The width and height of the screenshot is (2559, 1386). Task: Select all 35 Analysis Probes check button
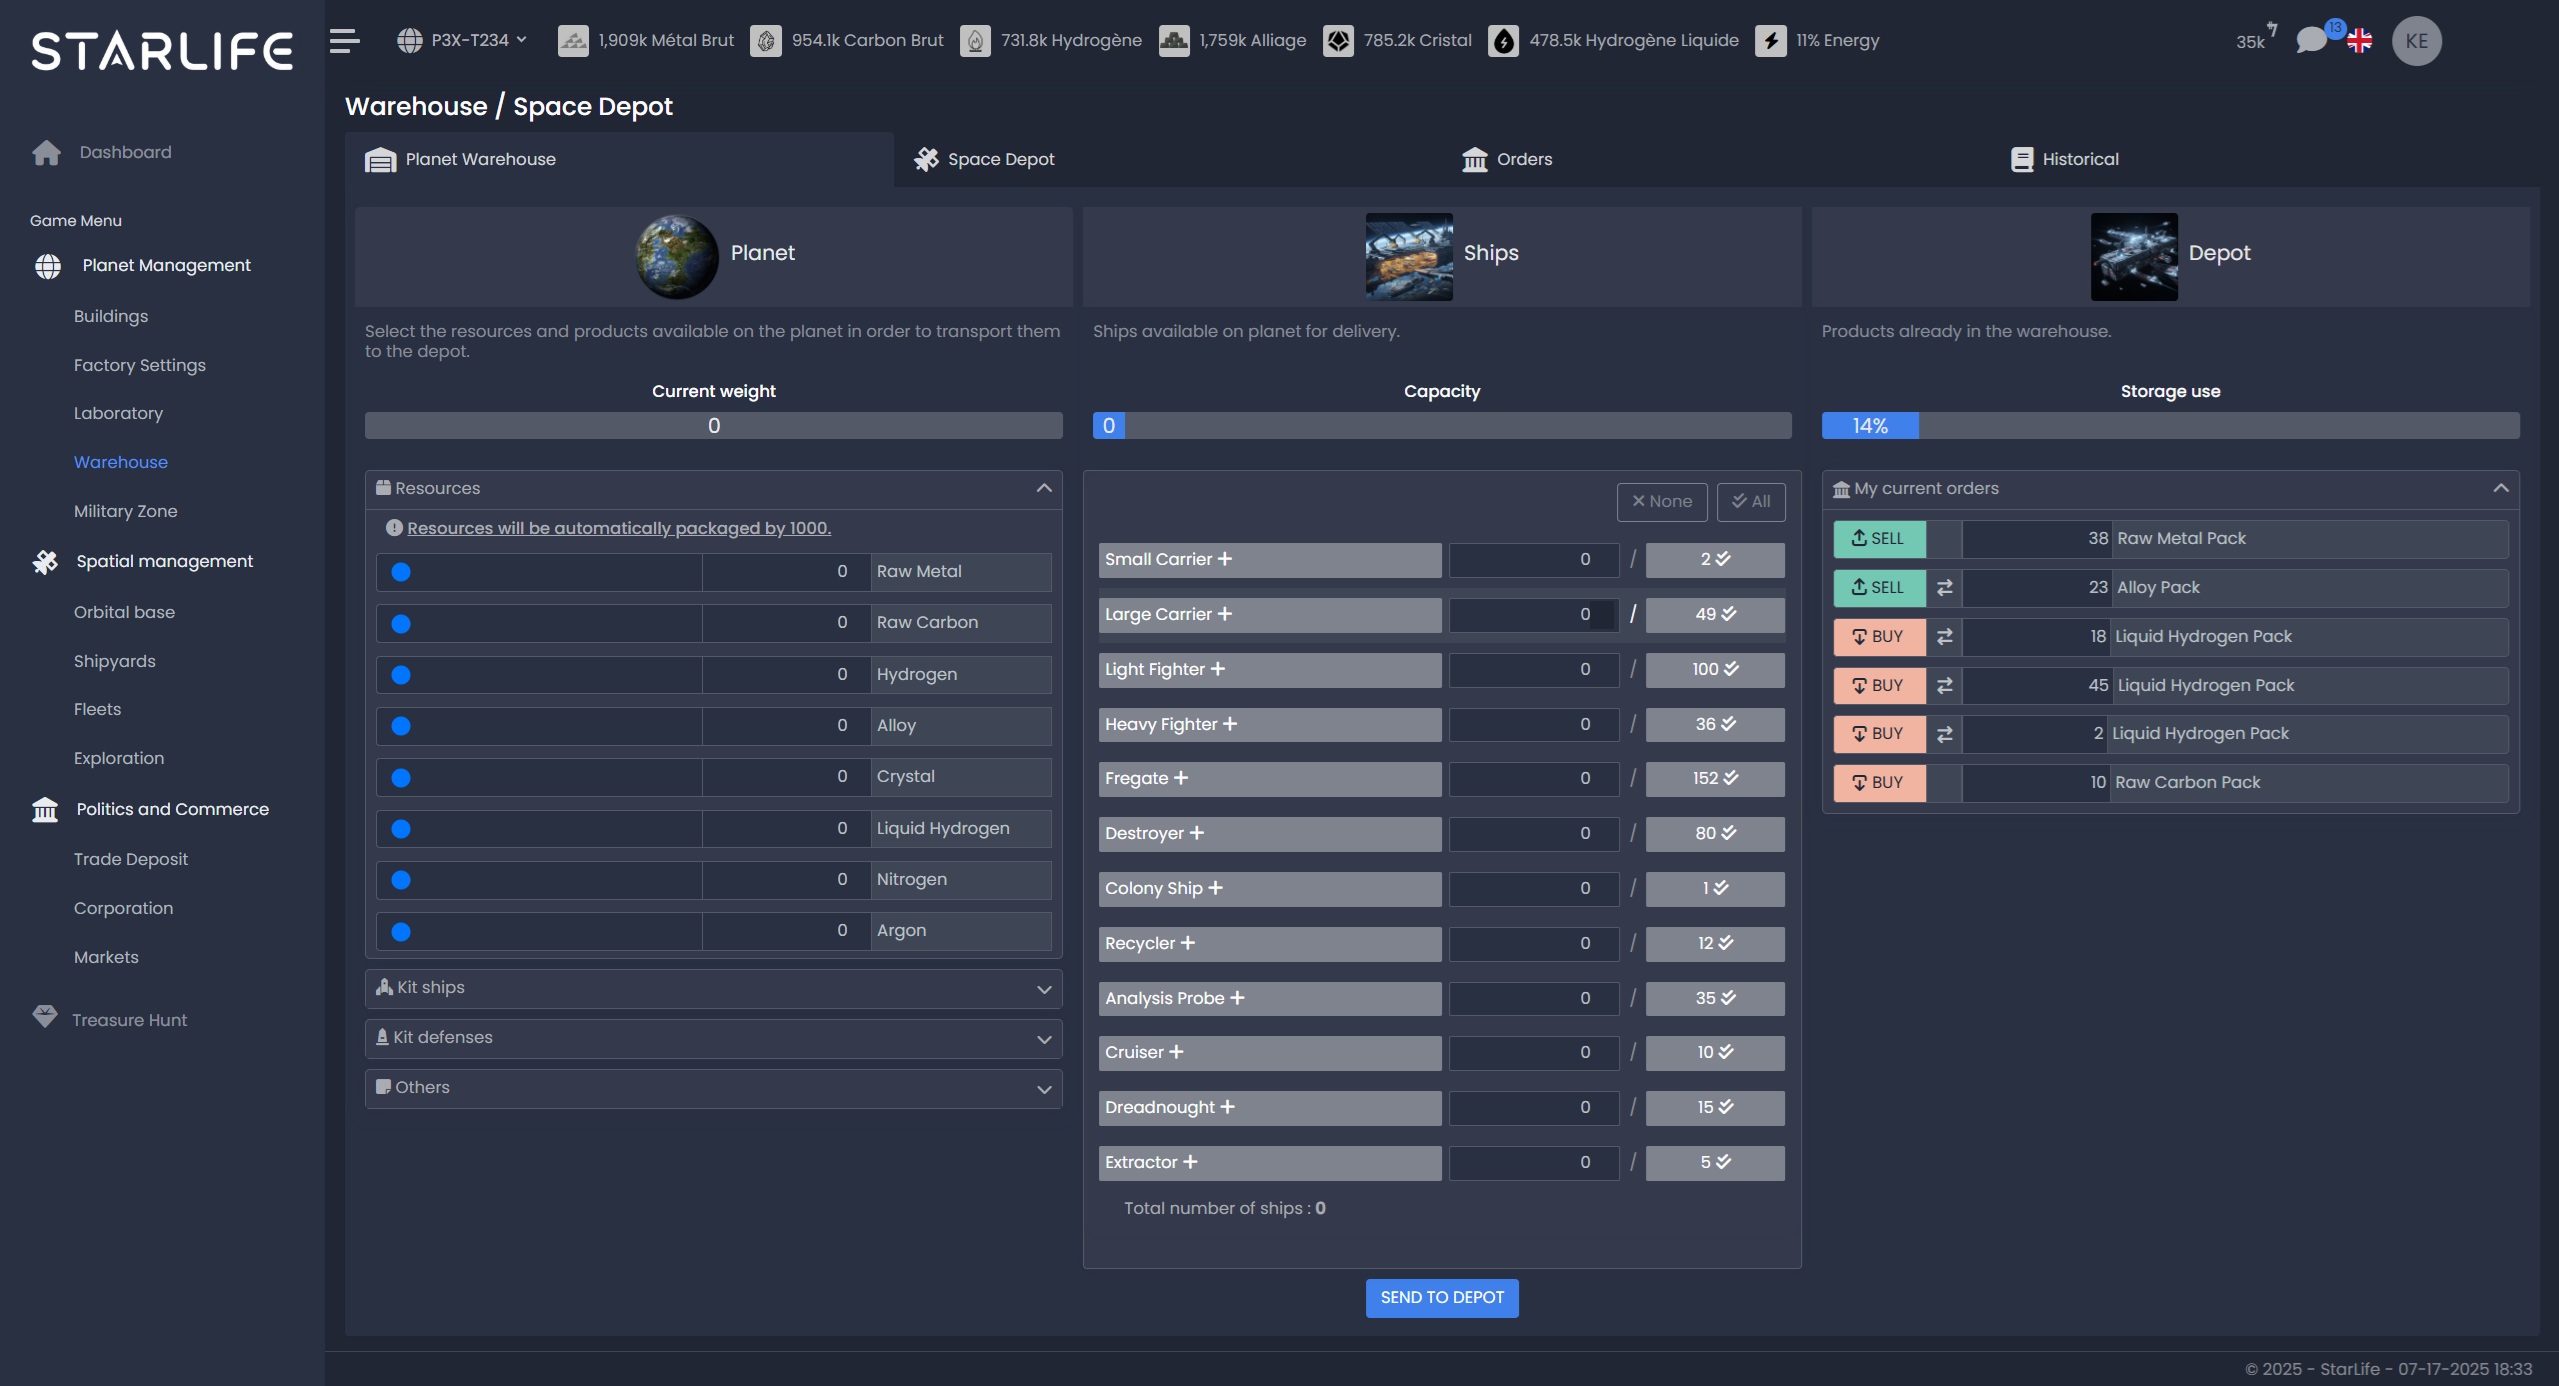coord(1715,998)
